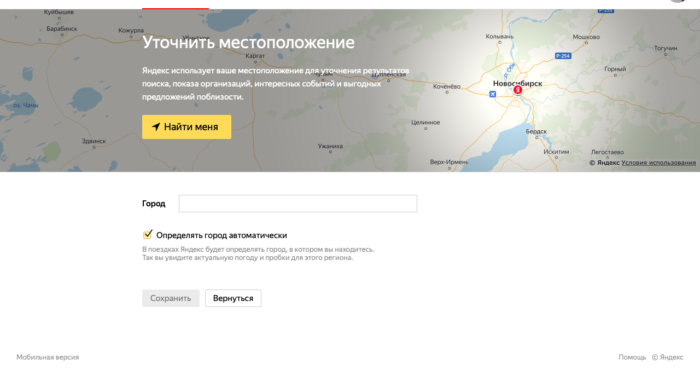Open the Условия использования map link
Screen dimensions: 700x376
point(658,163)
